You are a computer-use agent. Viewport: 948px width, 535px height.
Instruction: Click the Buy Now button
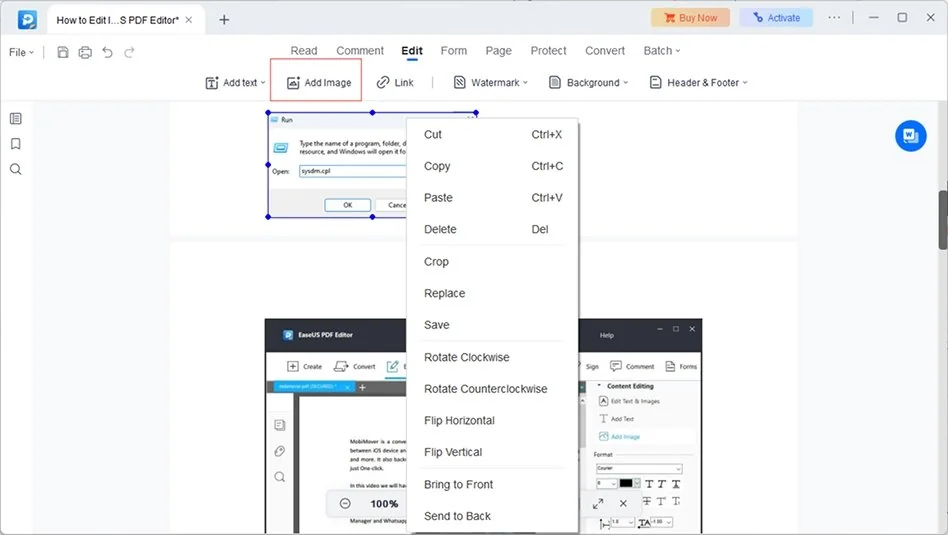tap(690, 18)
